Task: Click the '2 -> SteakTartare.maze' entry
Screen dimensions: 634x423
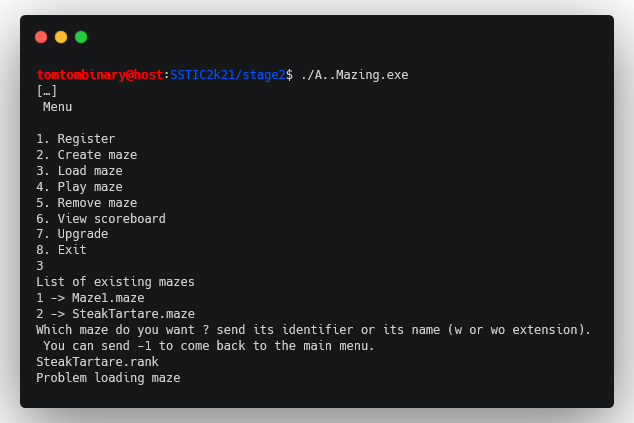Action: point(115,314)
